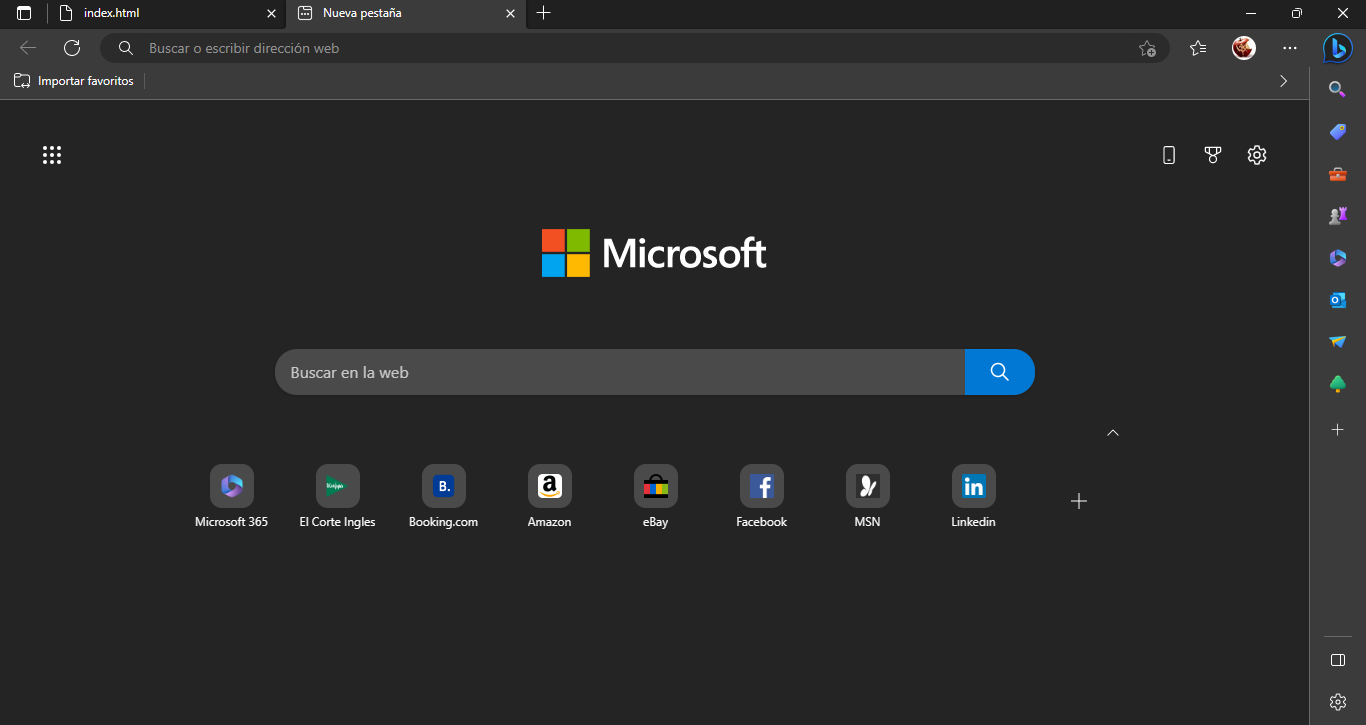This screenshot has height=725, width=1366.
Task: Open the Edge settings and more menu
Action: click(1290, 48)
